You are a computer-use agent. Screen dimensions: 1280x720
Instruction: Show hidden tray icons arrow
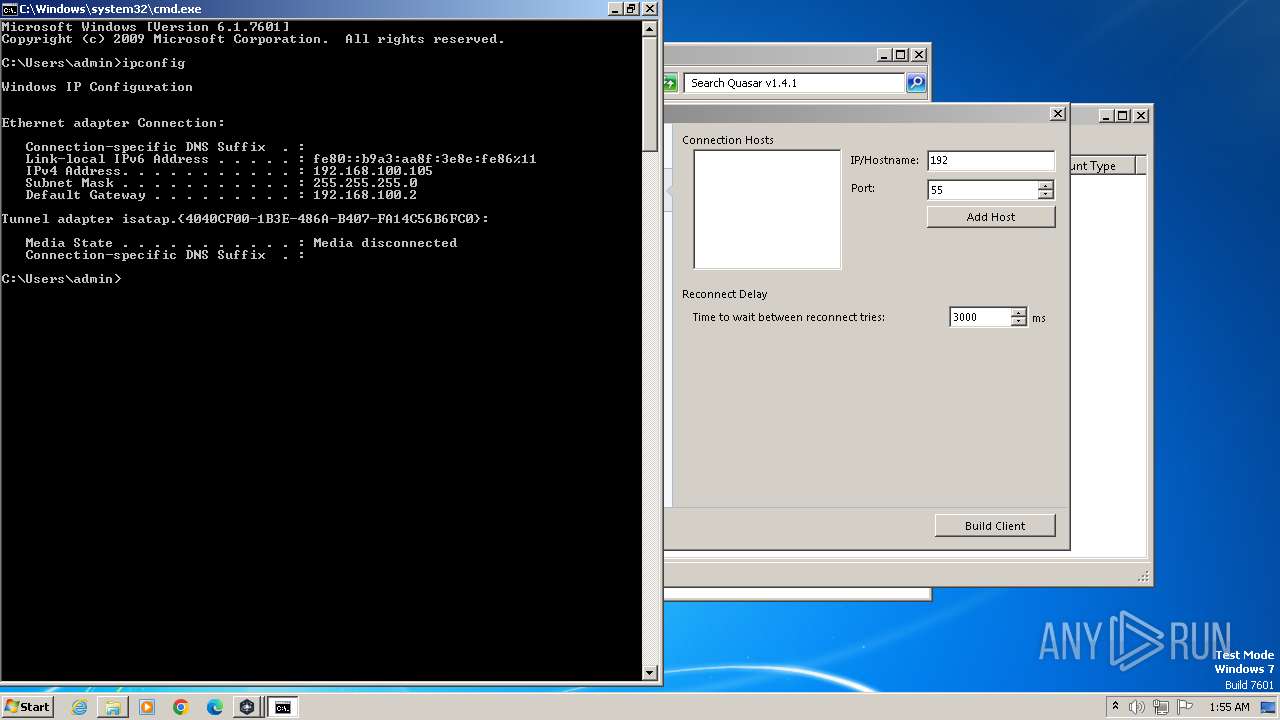[1116, 707]
